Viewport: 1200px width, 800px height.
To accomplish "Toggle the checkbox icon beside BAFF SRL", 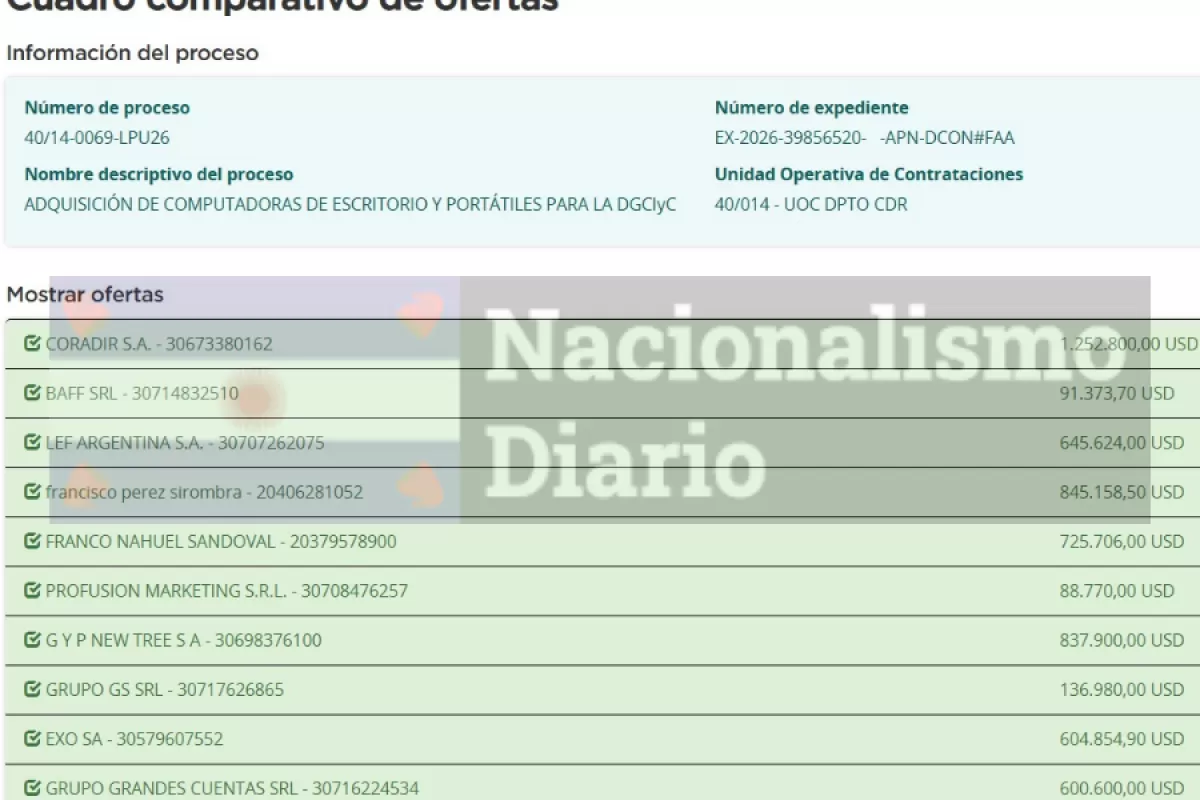I will click(32, 393).
